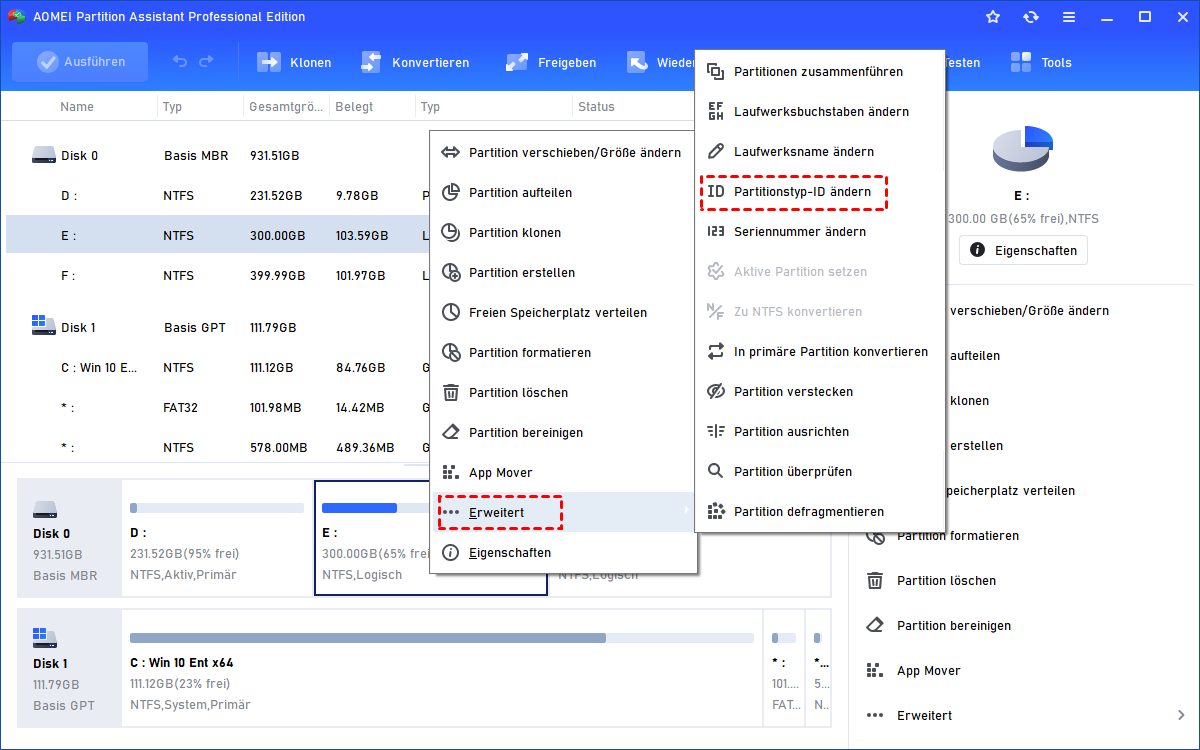Choose Partition löschen in context menu
Screen dimensions: 1200x750
(562, 392)
